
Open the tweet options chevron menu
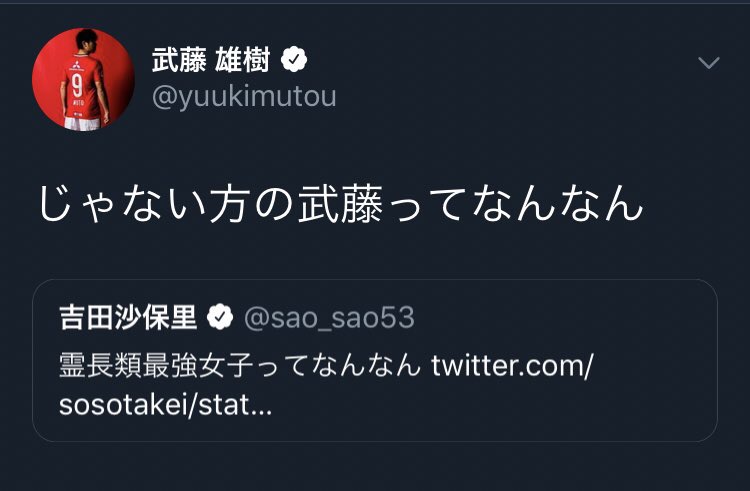[x=708, y=63]
